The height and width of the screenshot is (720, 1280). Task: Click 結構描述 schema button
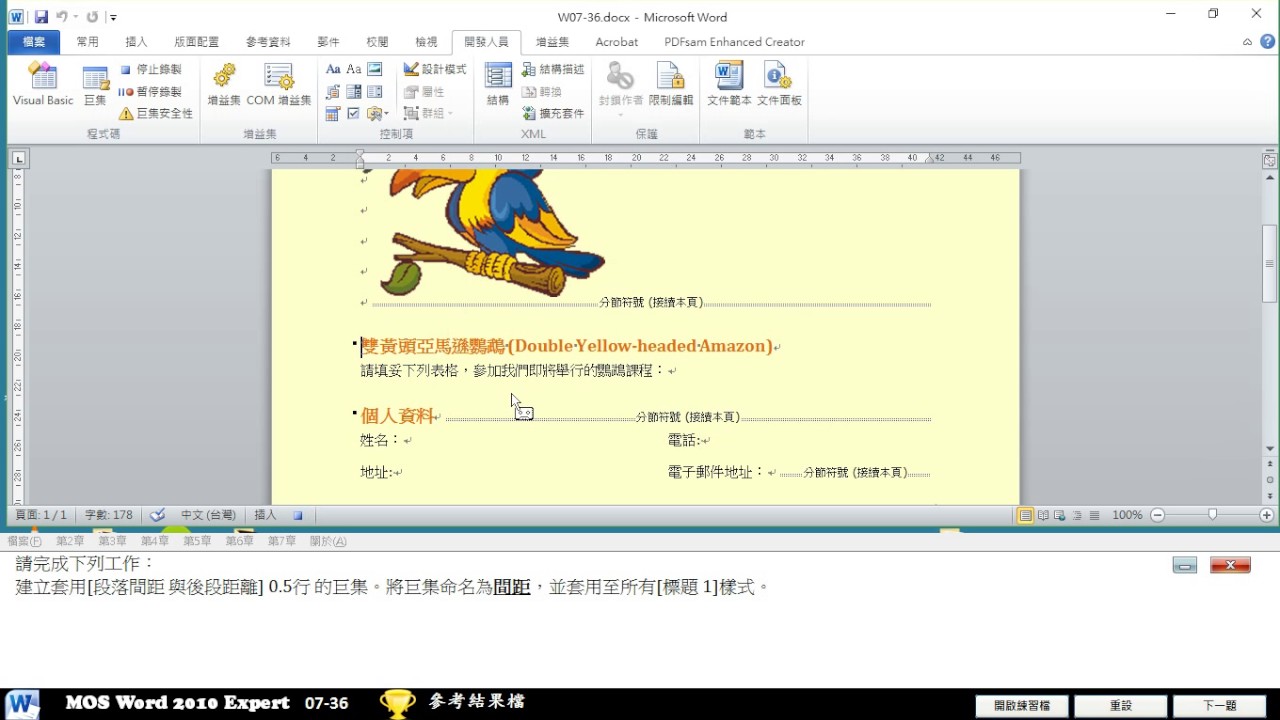(553, 69)
